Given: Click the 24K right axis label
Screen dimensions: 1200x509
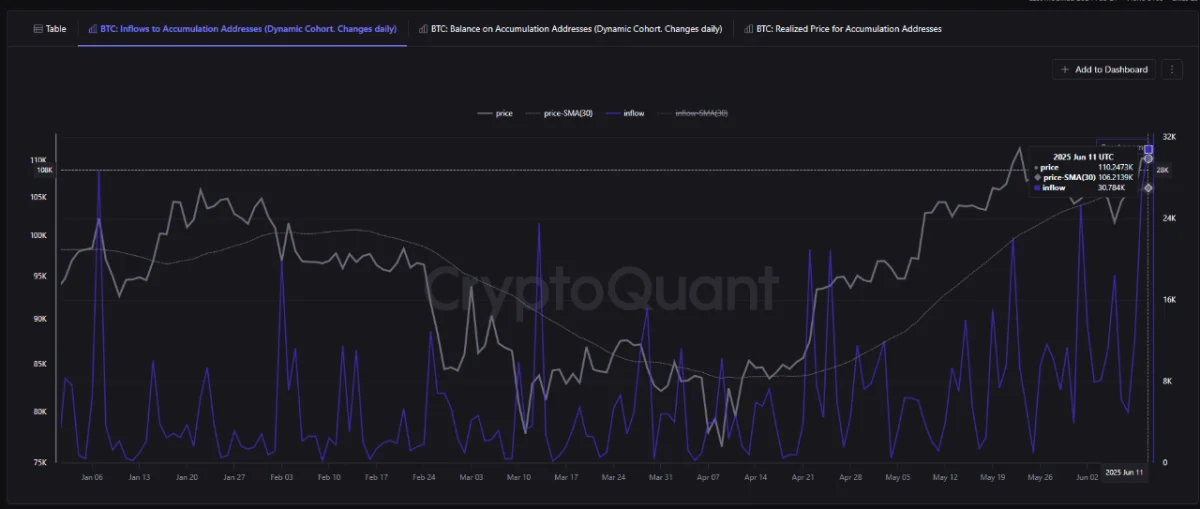Looking at the screenshot, I should click(1171, 217).
